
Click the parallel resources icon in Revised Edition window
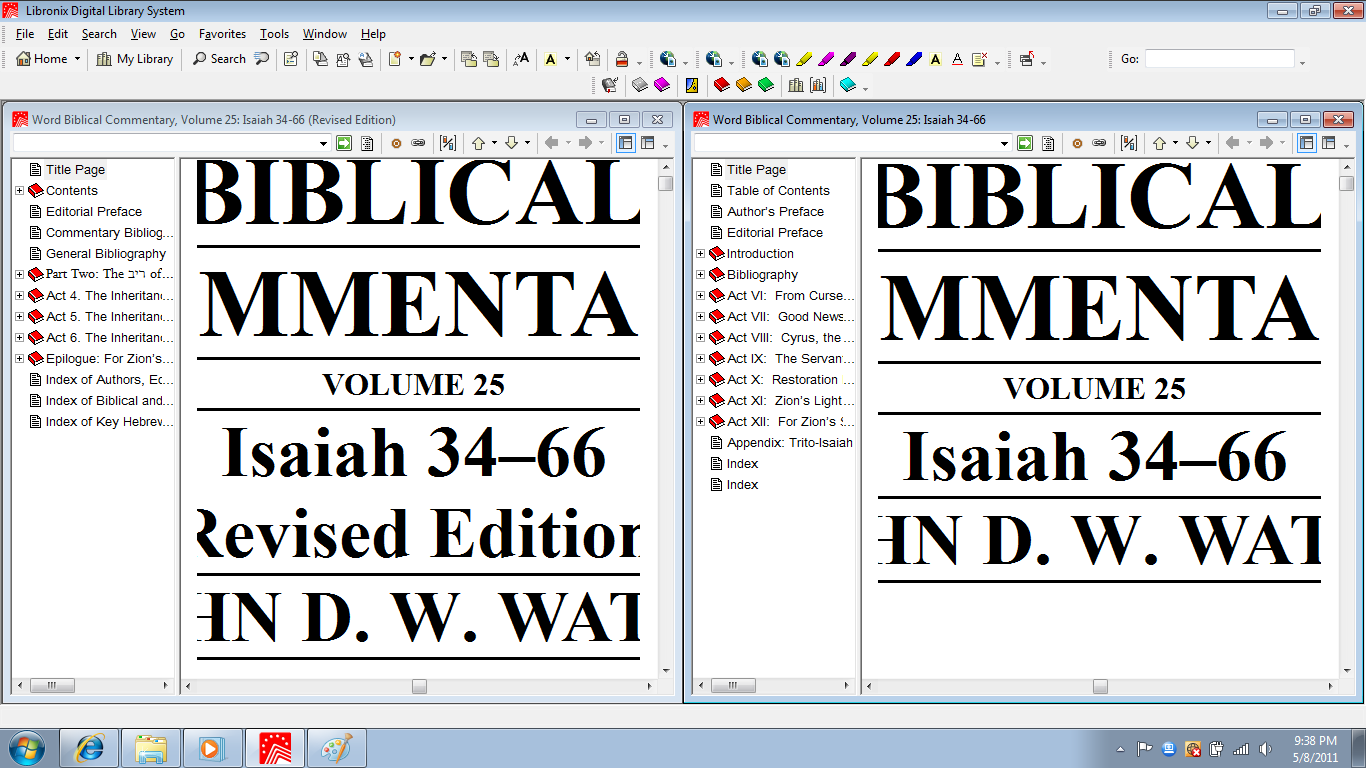click(447, 143)
